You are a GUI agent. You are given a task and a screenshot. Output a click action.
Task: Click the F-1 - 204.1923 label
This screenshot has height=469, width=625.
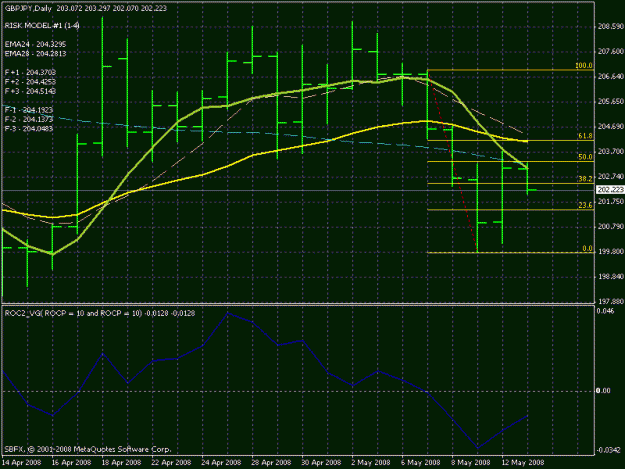click(29, 110)
